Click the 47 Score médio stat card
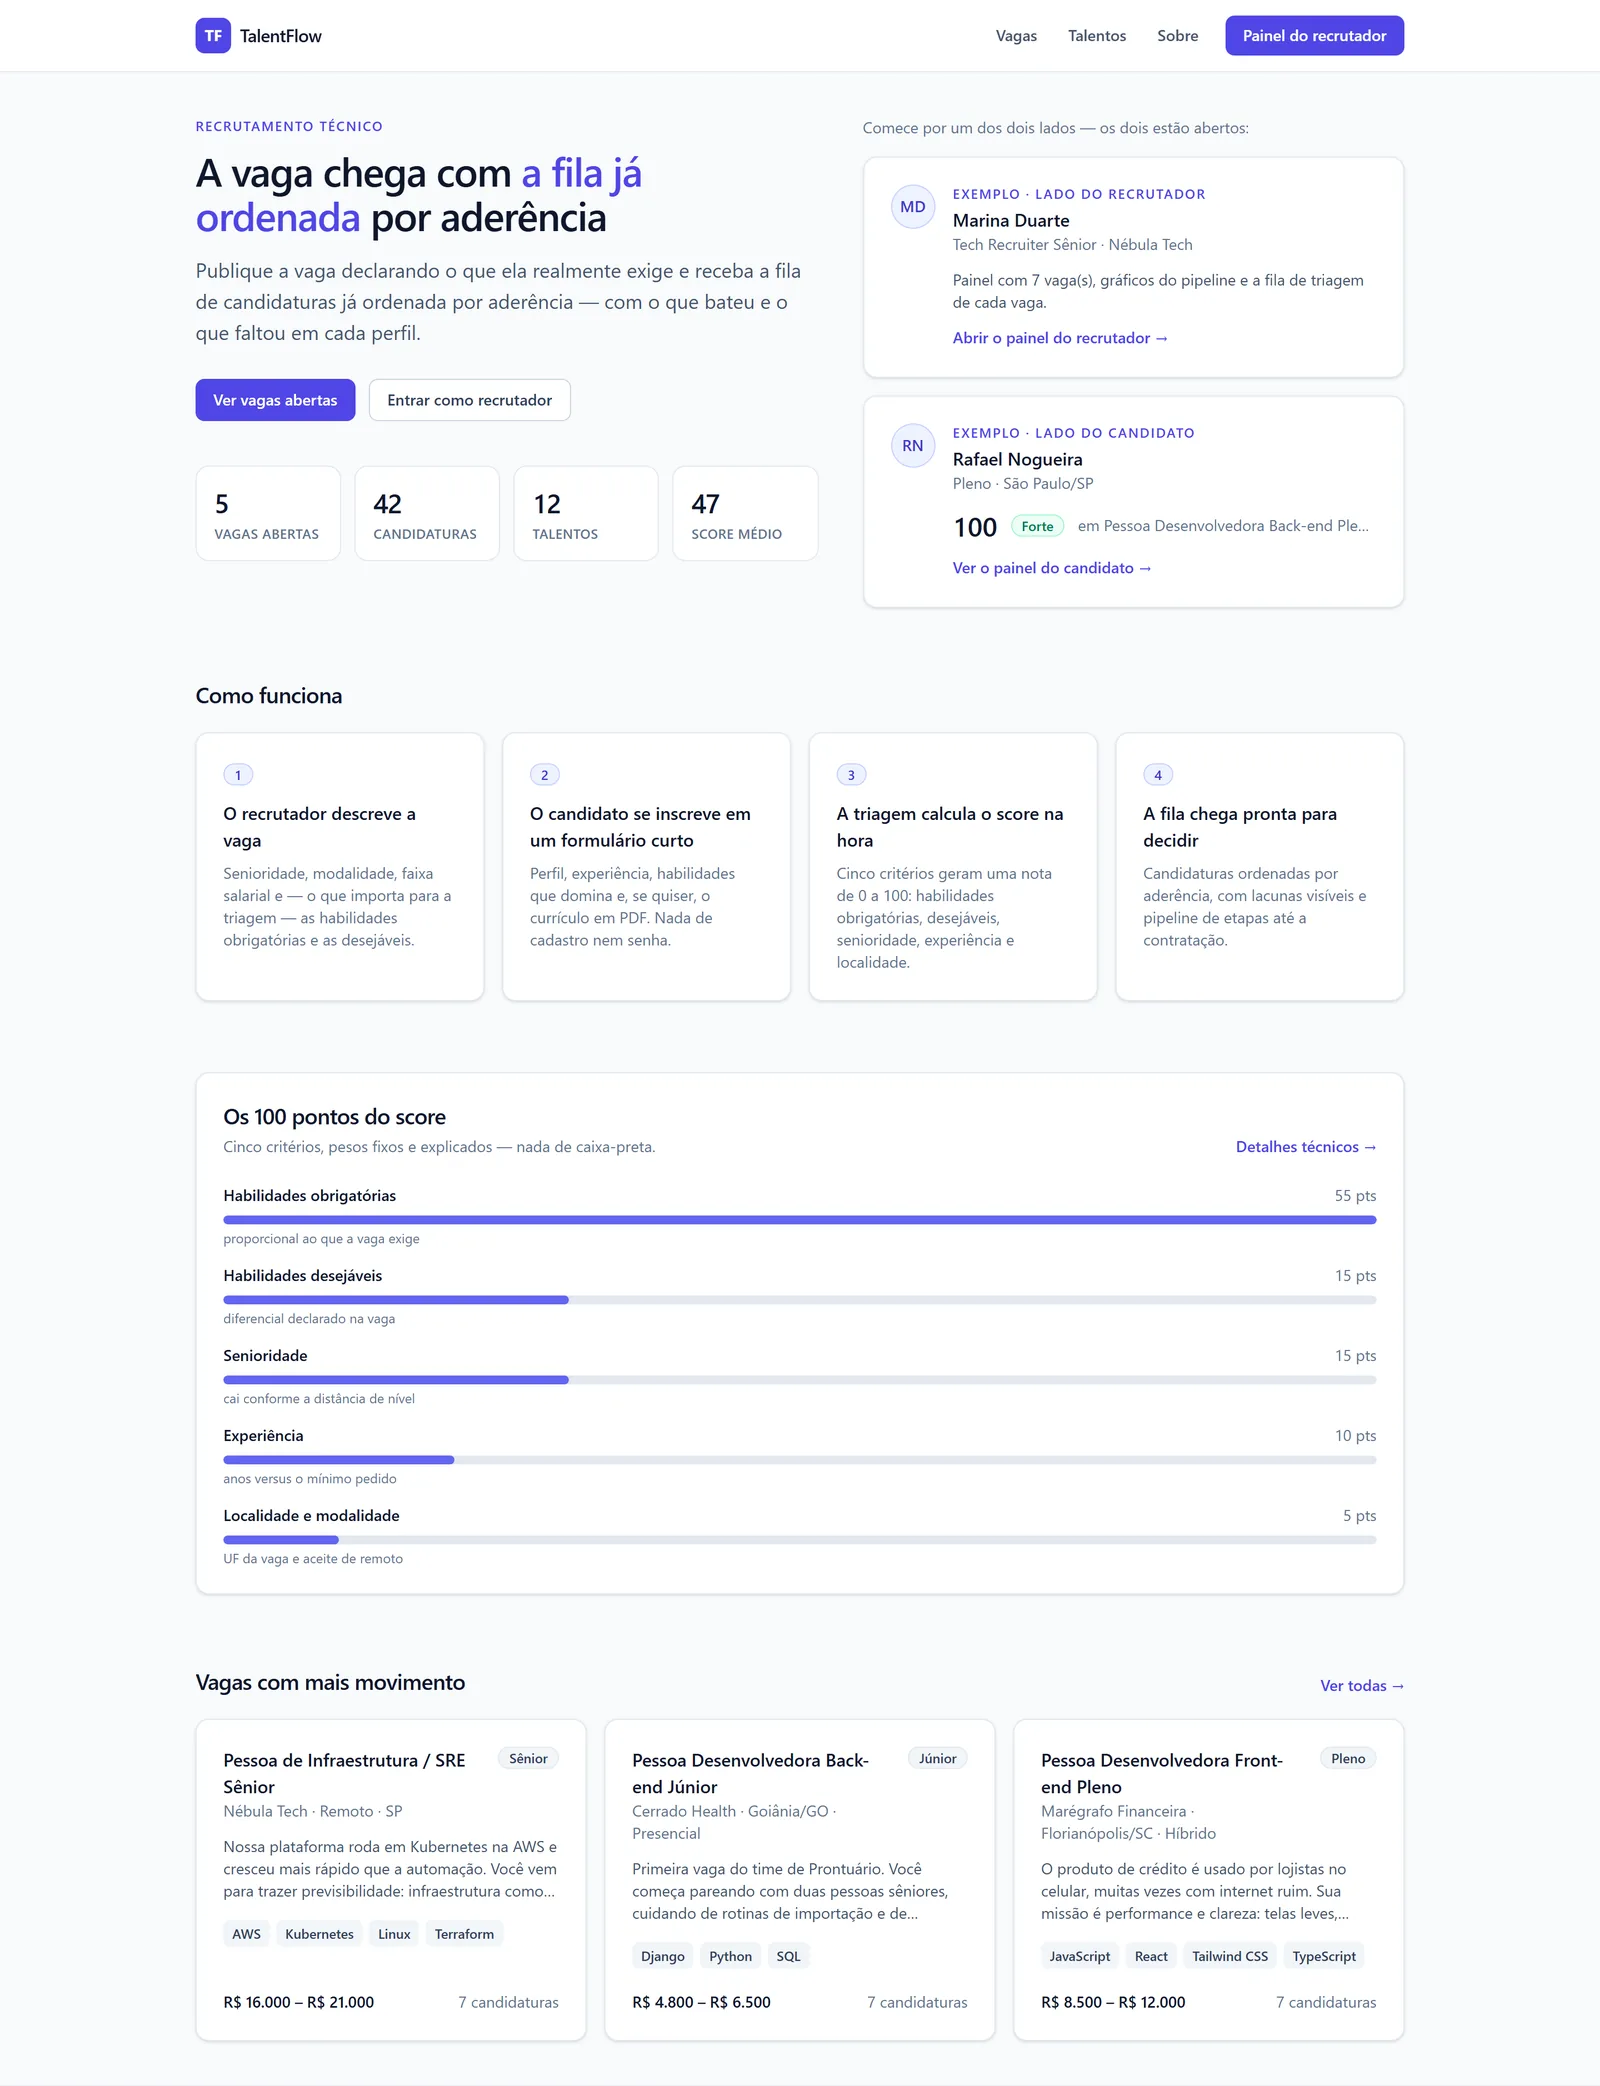 click(745, 514)
